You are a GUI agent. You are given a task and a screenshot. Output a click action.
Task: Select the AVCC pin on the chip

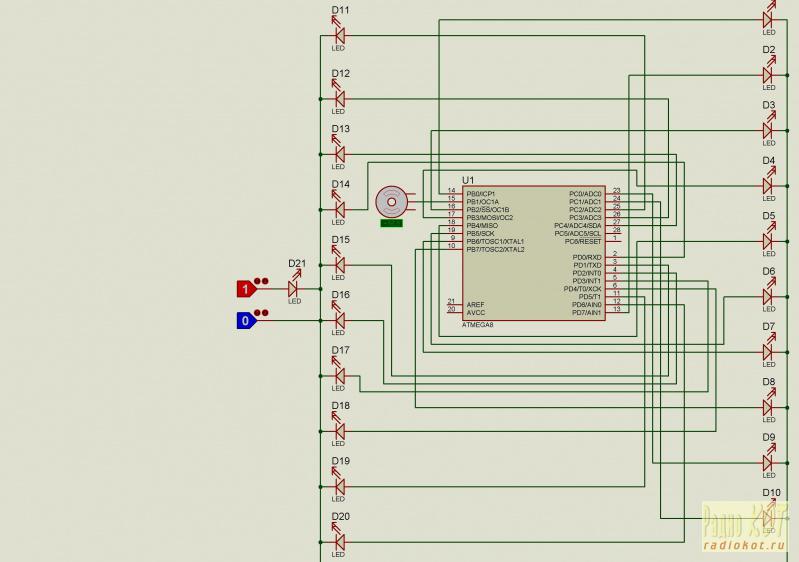(x=476, y=312)
